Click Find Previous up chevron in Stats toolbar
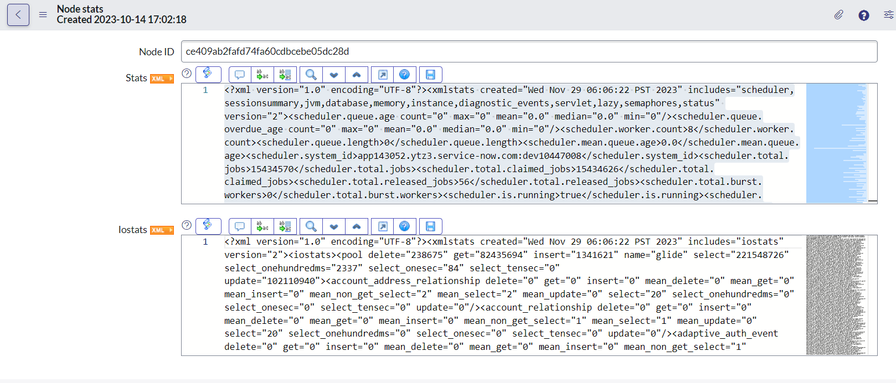 [x=356, y=74]
